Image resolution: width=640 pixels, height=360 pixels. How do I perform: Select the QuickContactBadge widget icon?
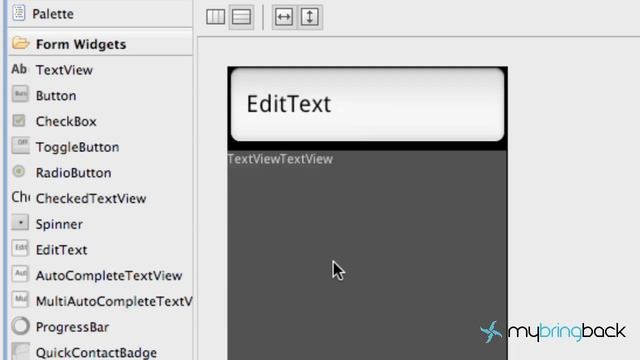click(x=20, y=351)
